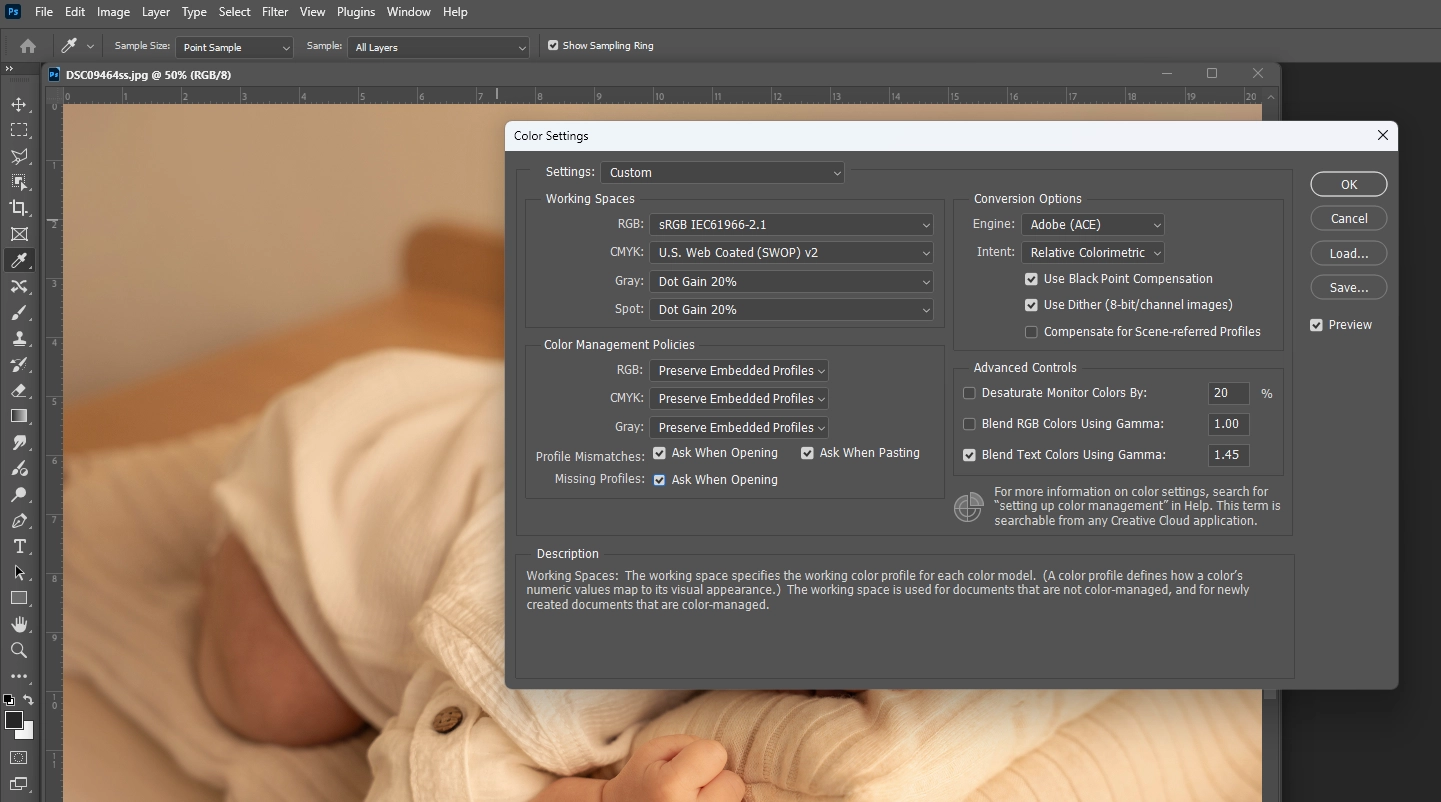The width and height of the screenshot is (1441, 802).
Task: Click OK in Color Settings
Action: tap(1349, 184)
